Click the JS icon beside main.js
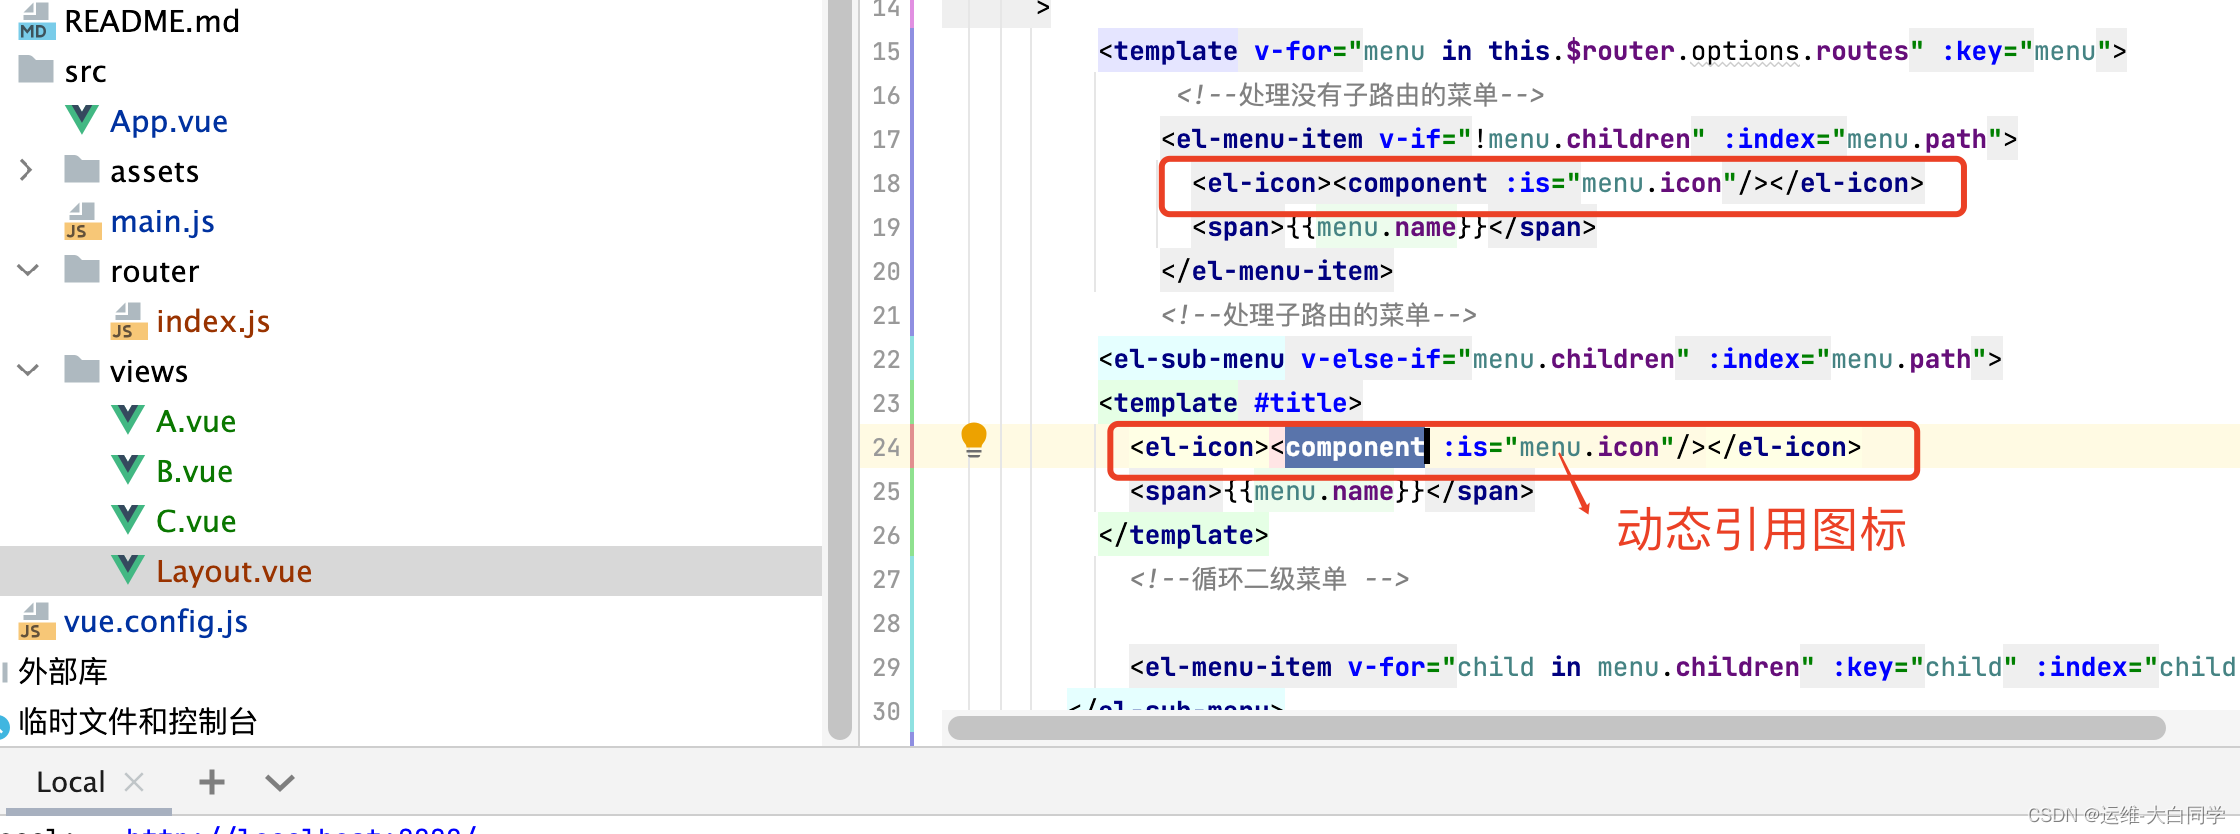Screen dimensions: 2240x834 point(82,222)
